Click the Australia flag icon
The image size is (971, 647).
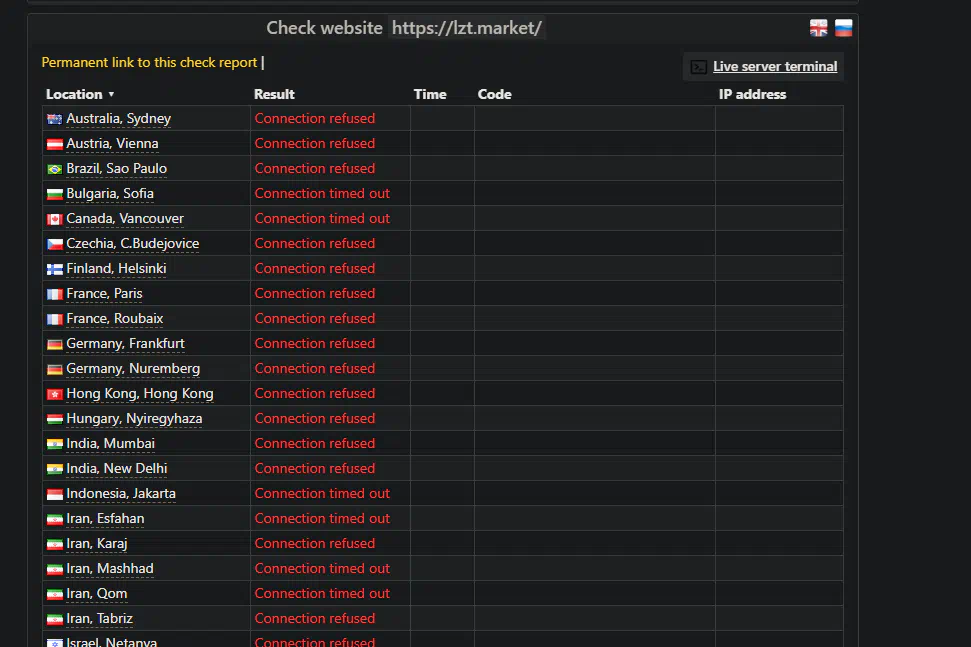54,119
